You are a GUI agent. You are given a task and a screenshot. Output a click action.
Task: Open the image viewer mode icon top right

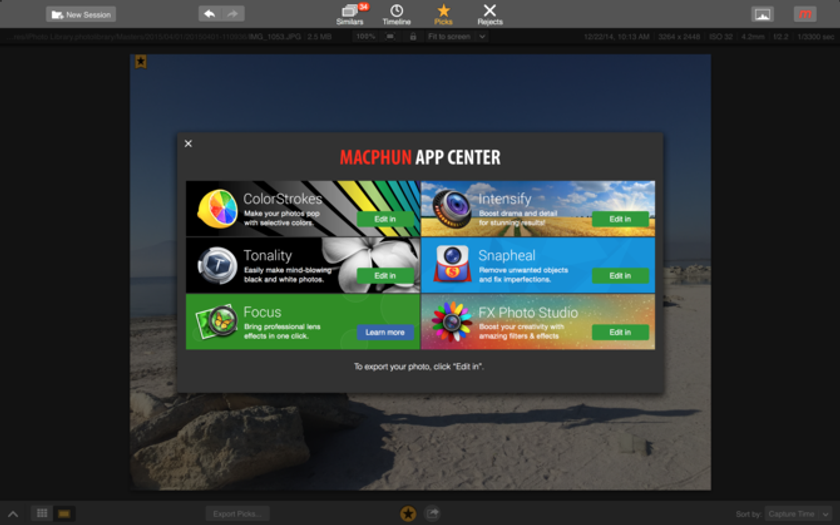(762, 14)
